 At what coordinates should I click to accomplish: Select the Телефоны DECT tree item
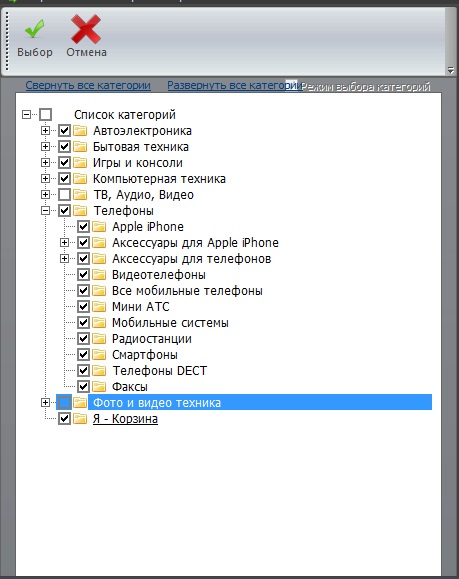point(160,371)
